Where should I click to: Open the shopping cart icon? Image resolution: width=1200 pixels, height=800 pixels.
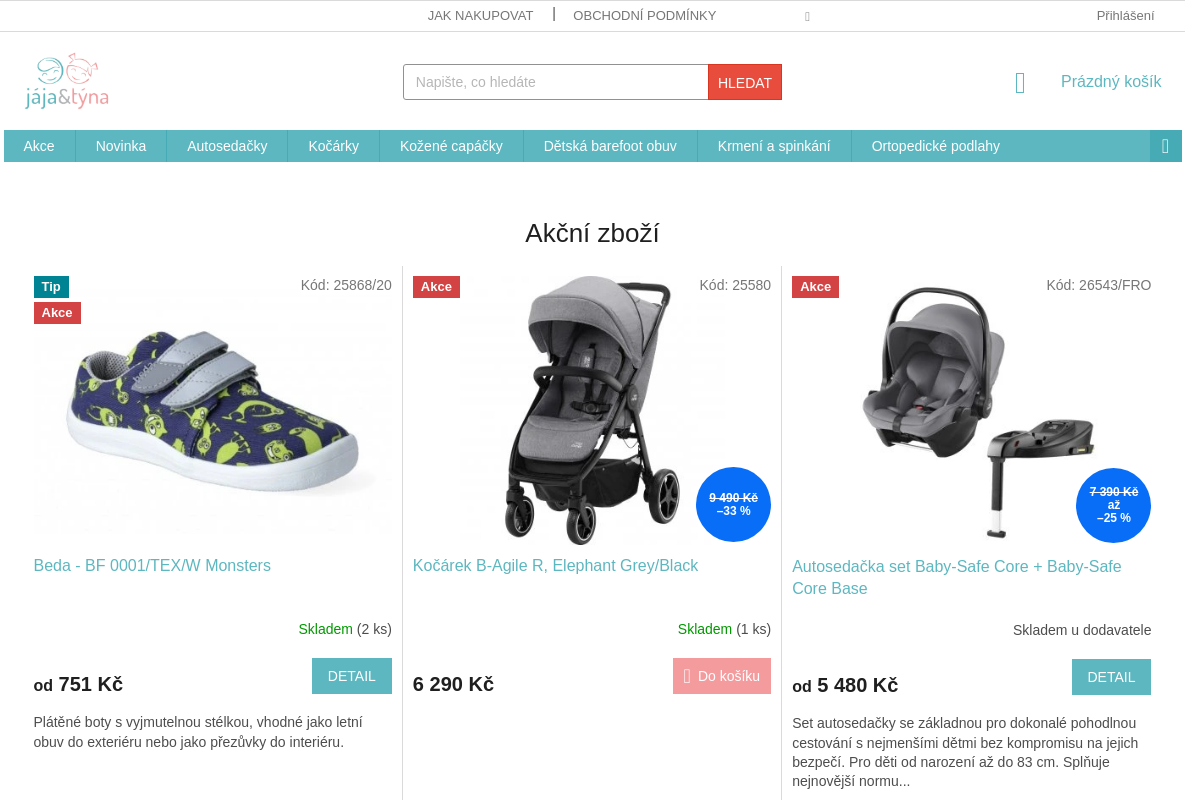point(1020,83)
